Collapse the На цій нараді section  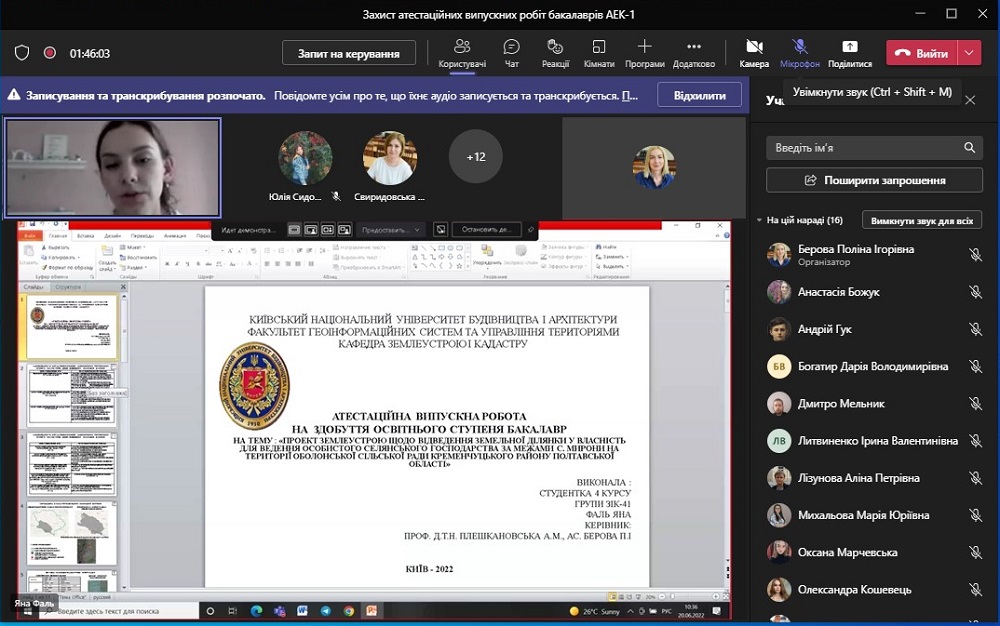click(x=759, y=221)
